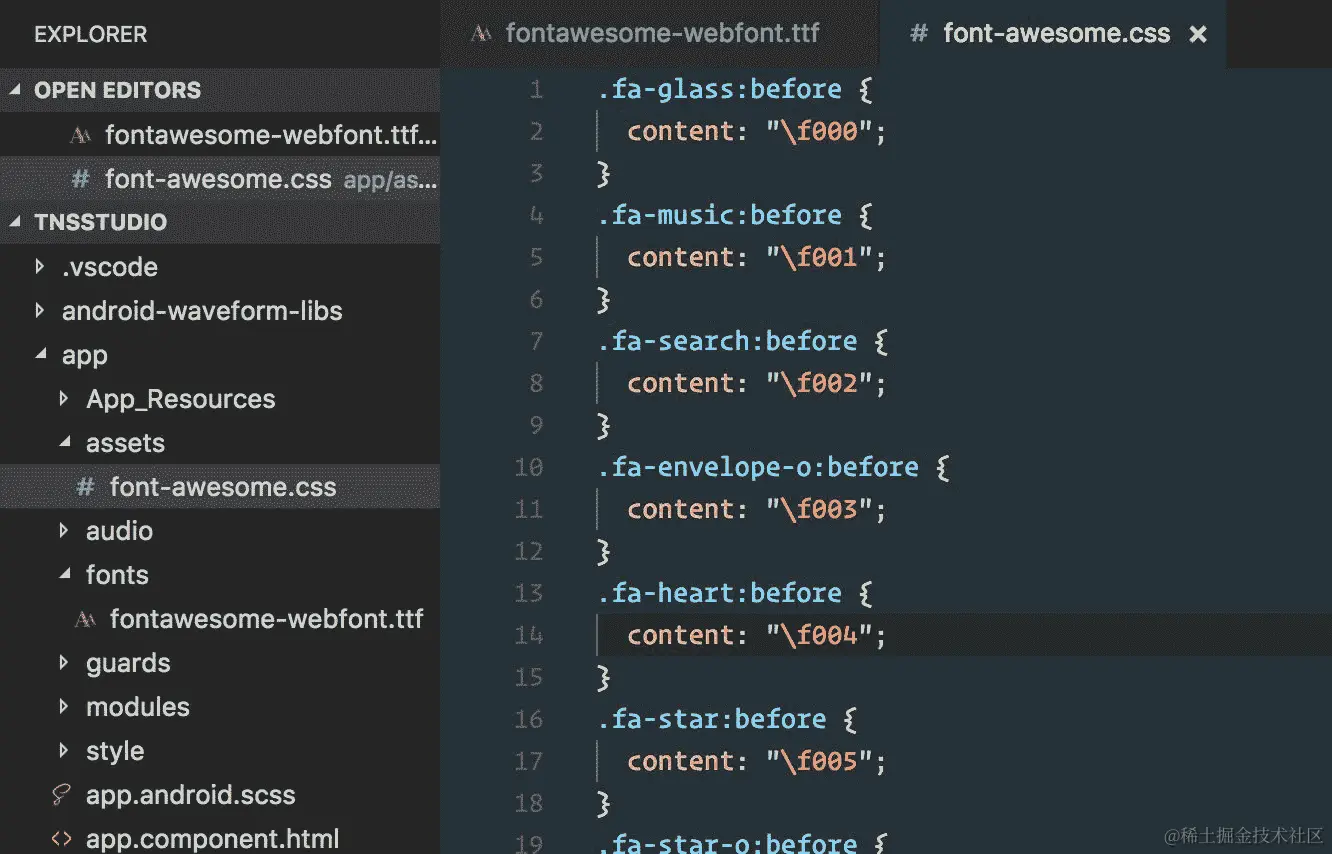Screen dimensions: 1332x854
Task: Click the .fa-heart:before selector text
Action: pos(720,593)
